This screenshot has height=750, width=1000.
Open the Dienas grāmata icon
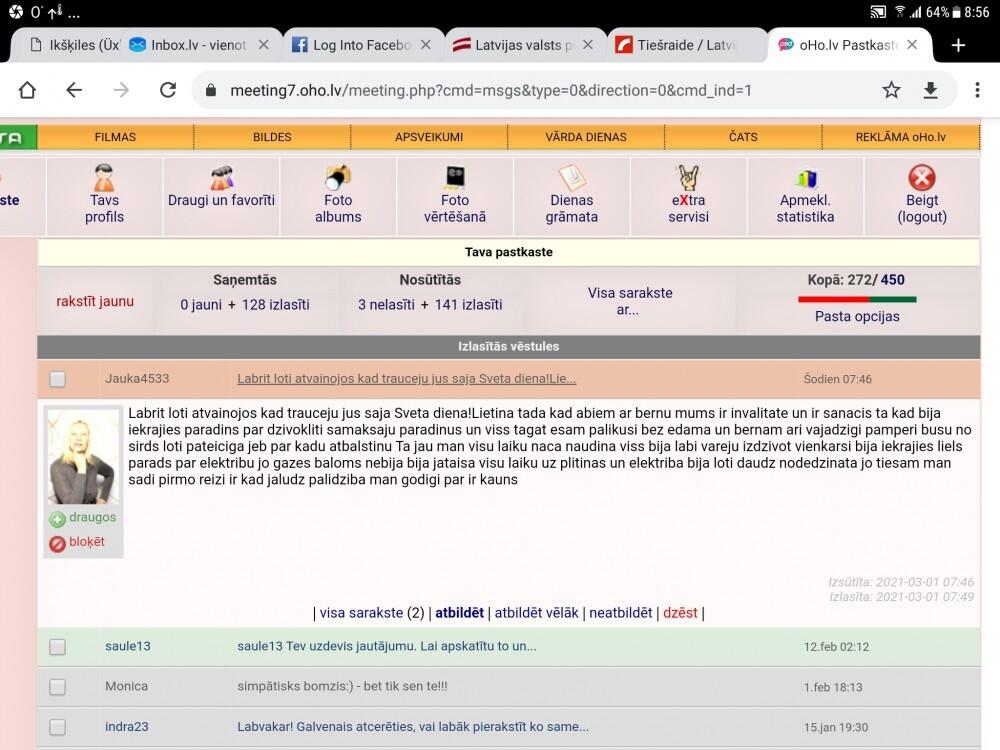click(572, 178)
